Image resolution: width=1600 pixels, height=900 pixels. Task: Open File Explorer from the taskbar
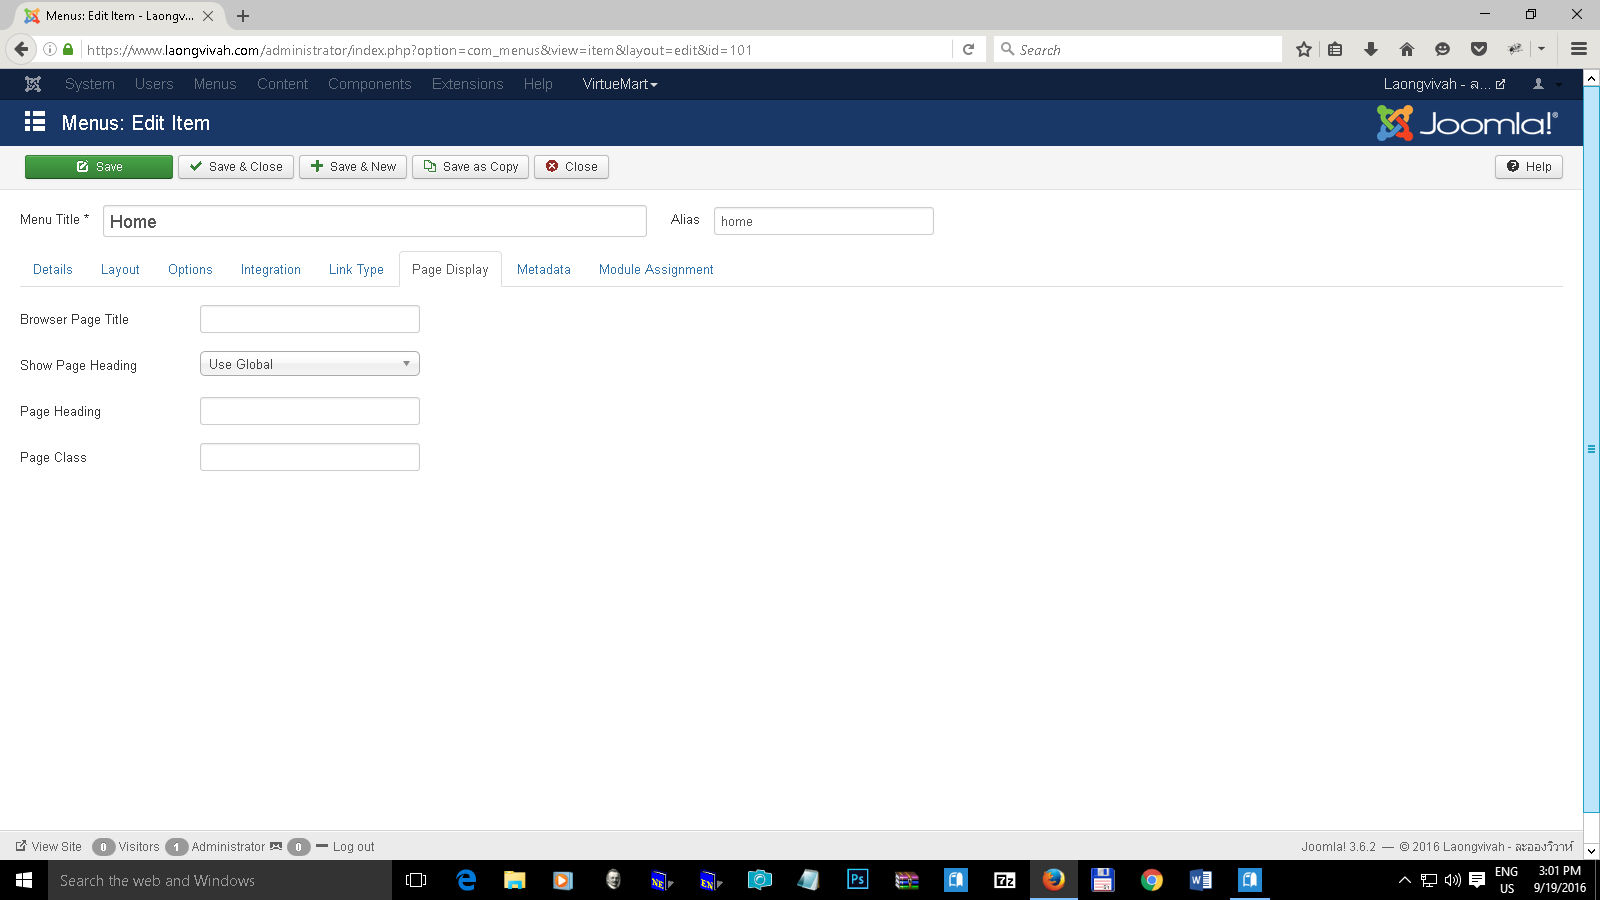(514, 880)
